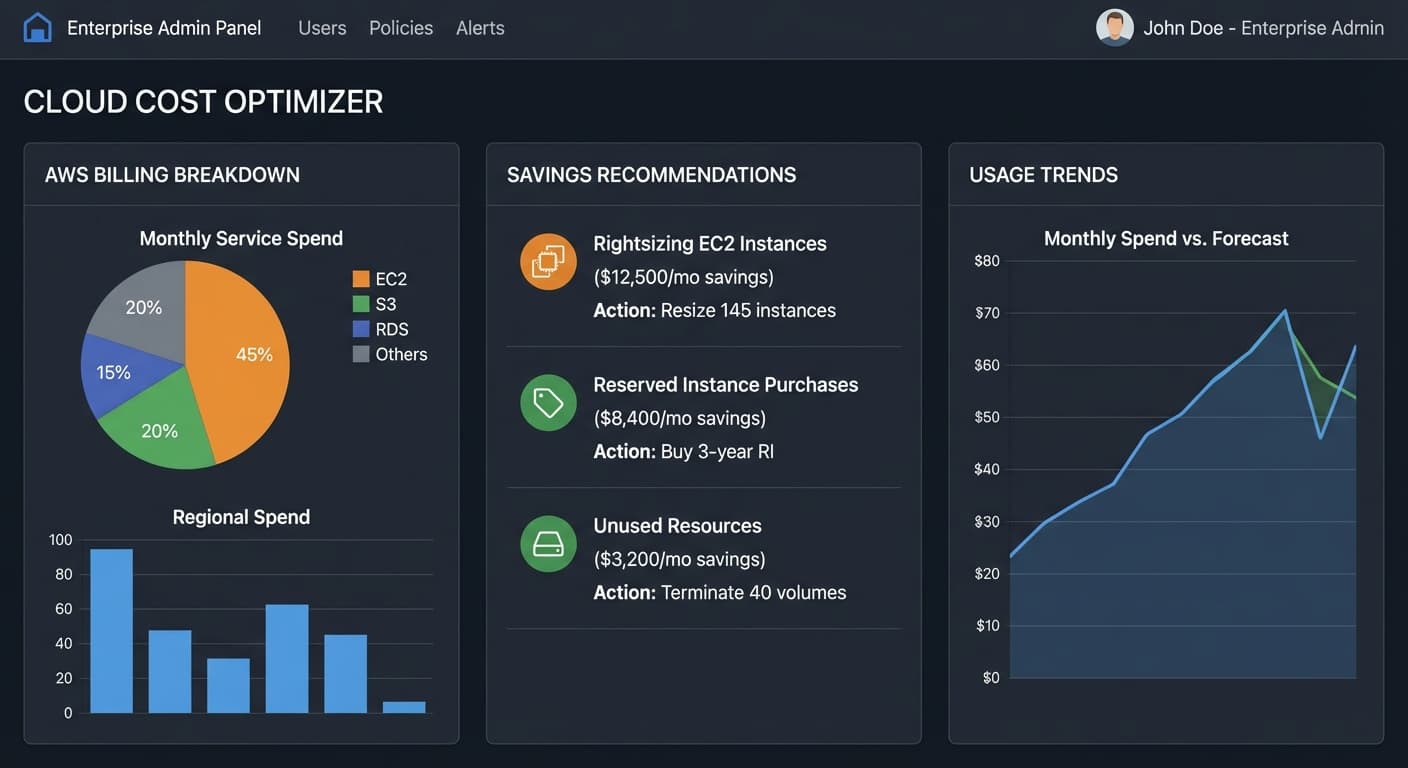Click the Reserved Instance Purchases heading
1408x768 pixels.
[726, 385]
